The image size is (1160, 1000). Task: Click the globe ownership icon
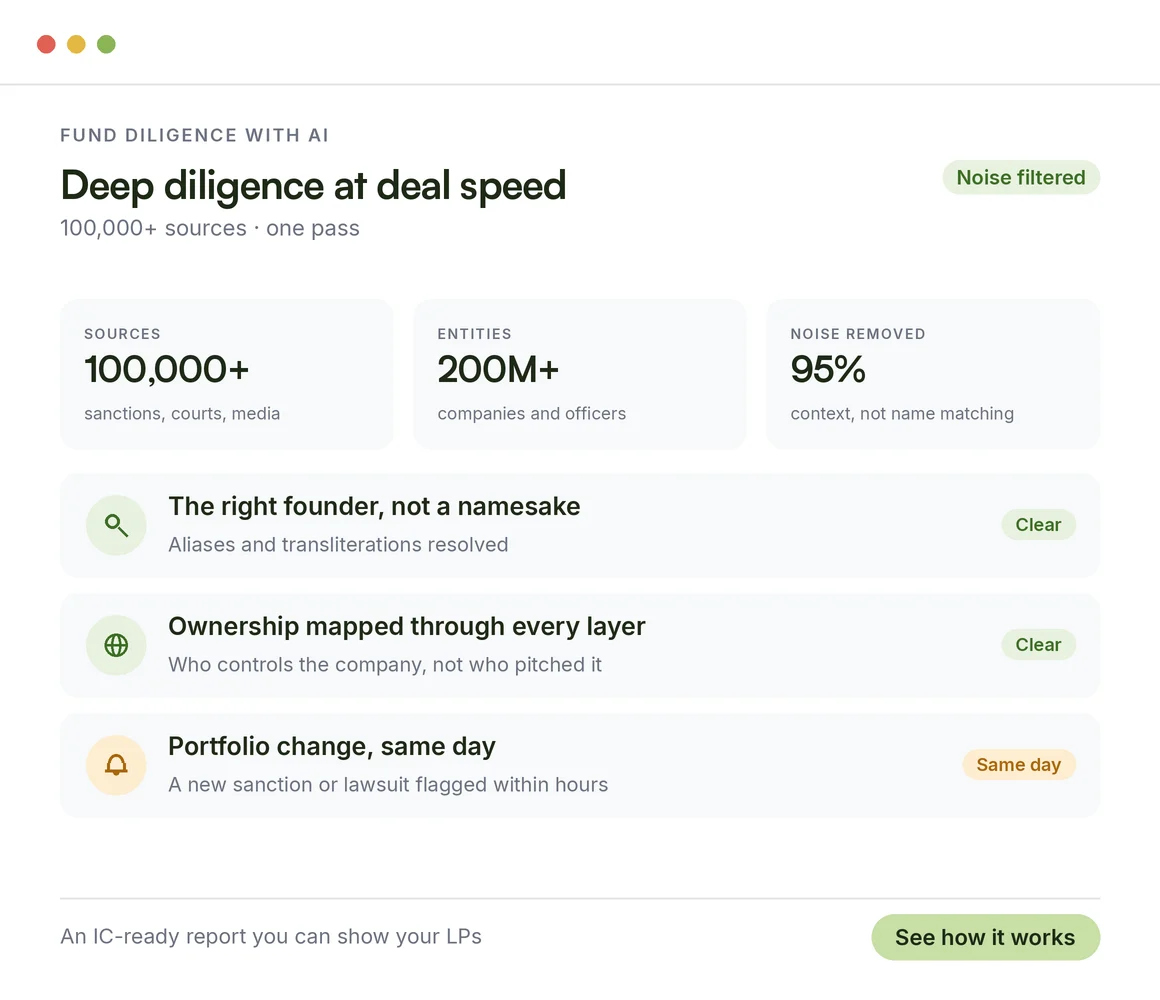click(116, 645)
